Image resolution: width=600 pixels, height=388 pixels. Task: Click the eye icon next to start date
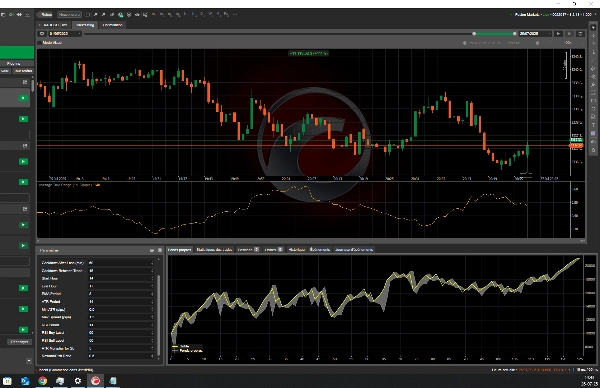(42, 34)
